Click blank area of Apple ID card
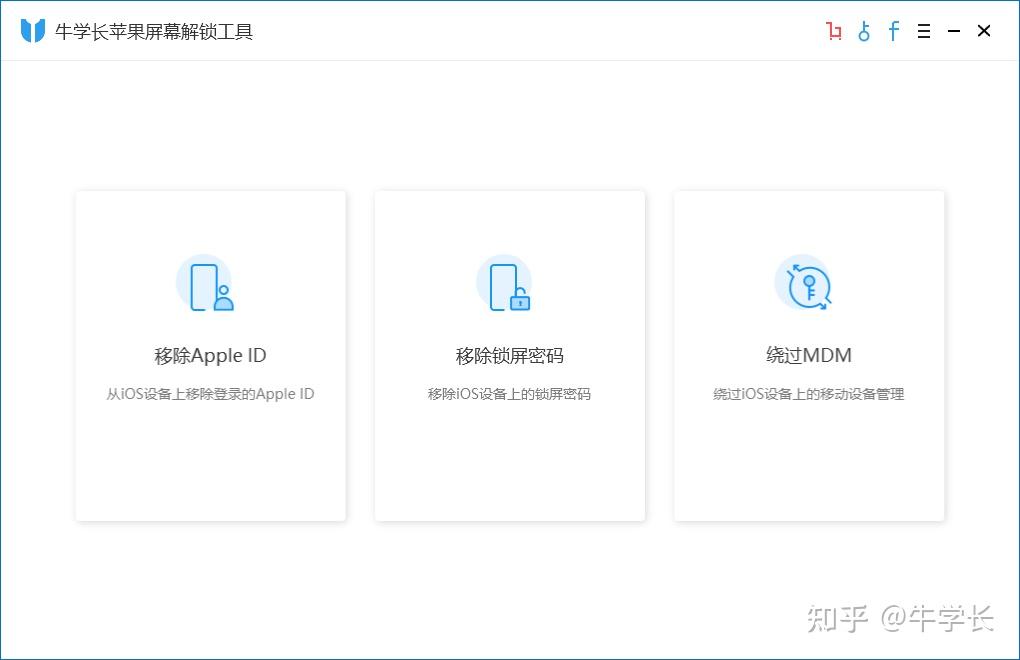 (x=210, y=465)
